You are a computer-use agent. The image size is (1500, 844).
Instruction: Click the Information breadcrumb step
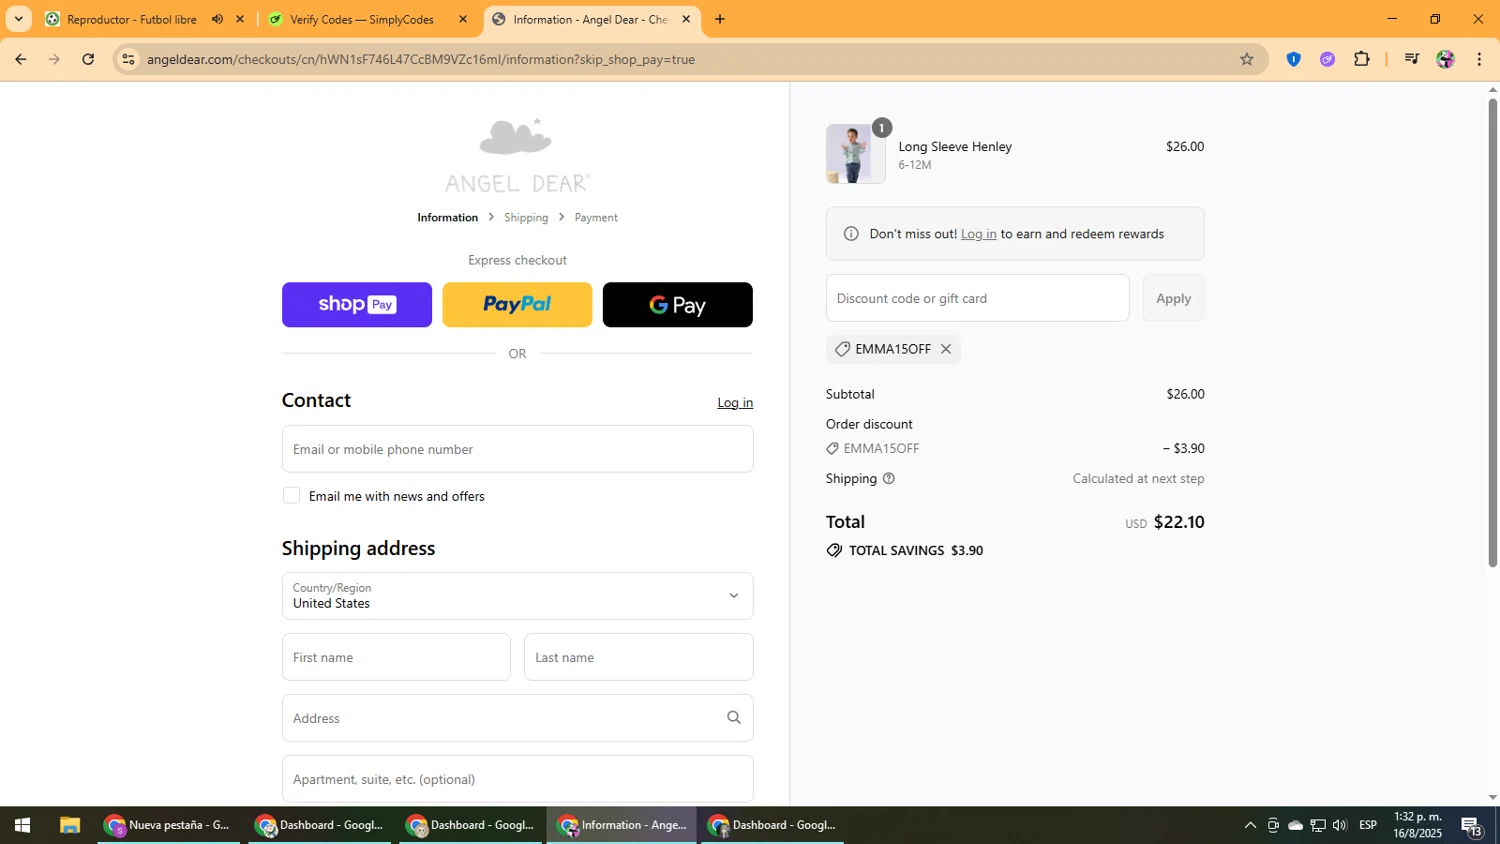coord(447,217)
